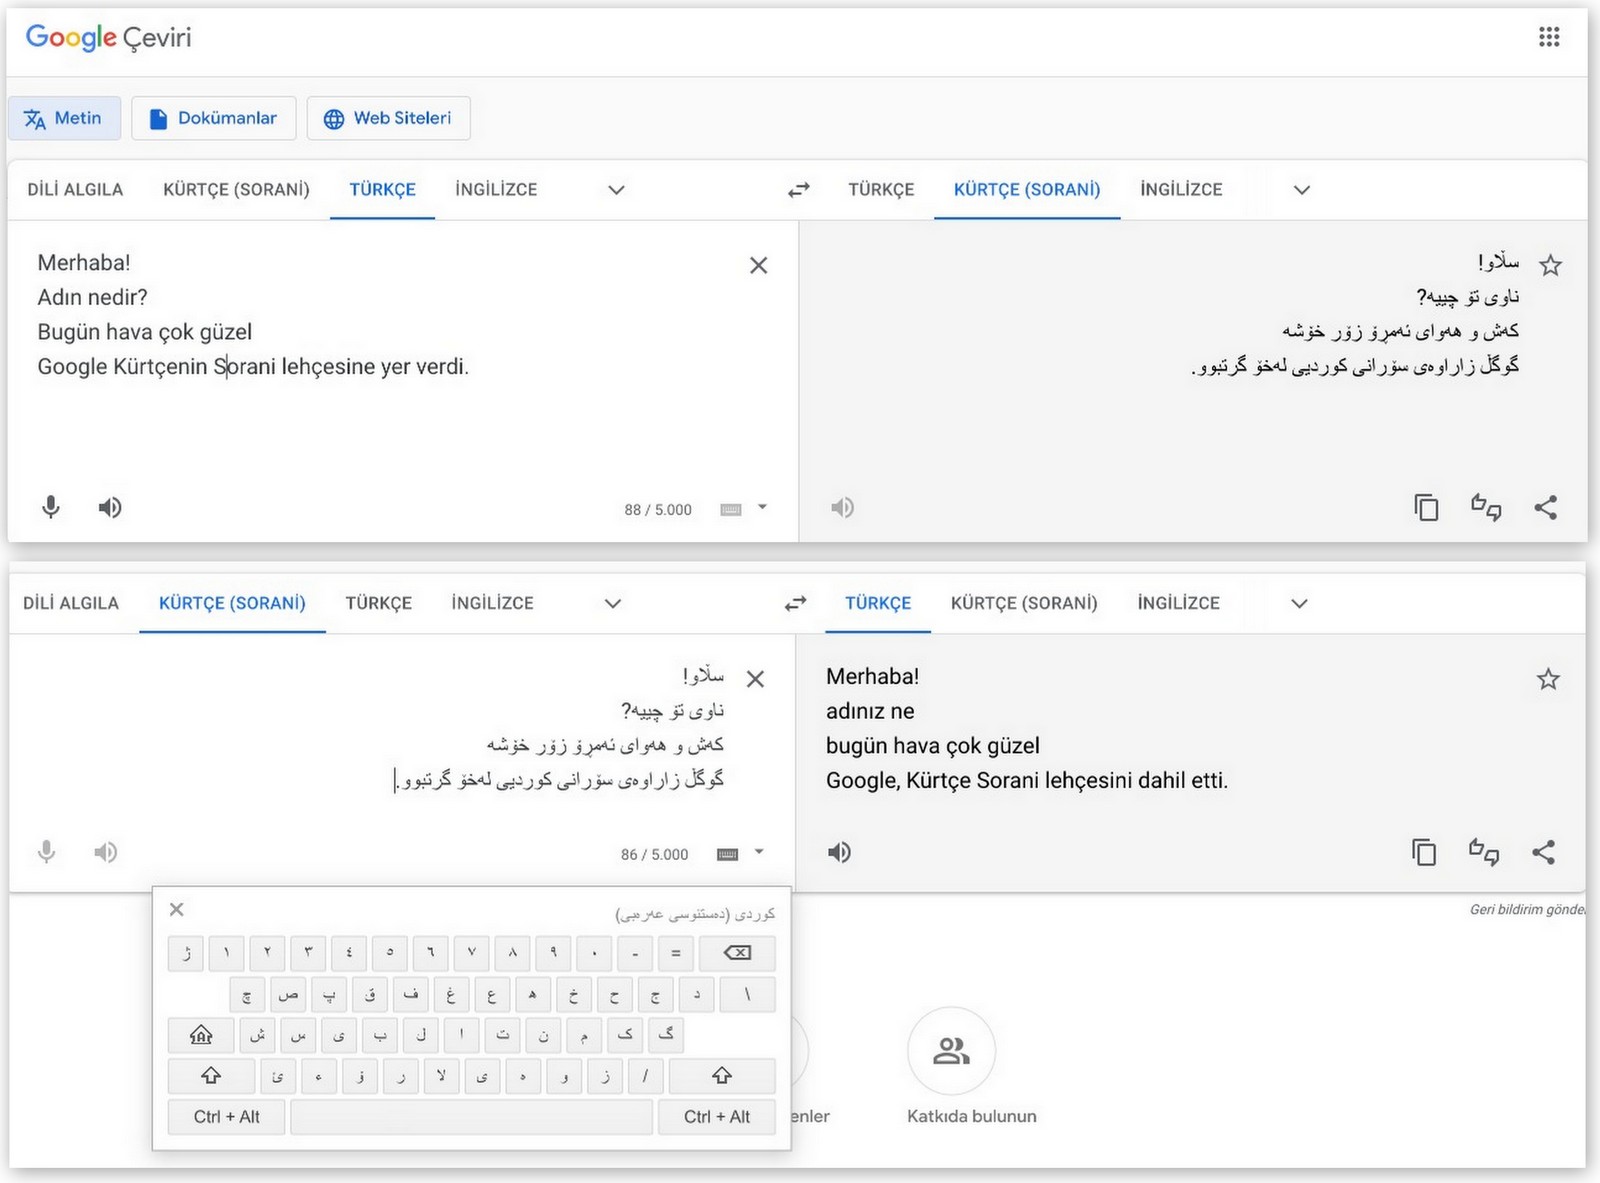Screen dimensions: 1600x1183
Task: Click the translated line 'adınız ne'
Action: (870, 711)
